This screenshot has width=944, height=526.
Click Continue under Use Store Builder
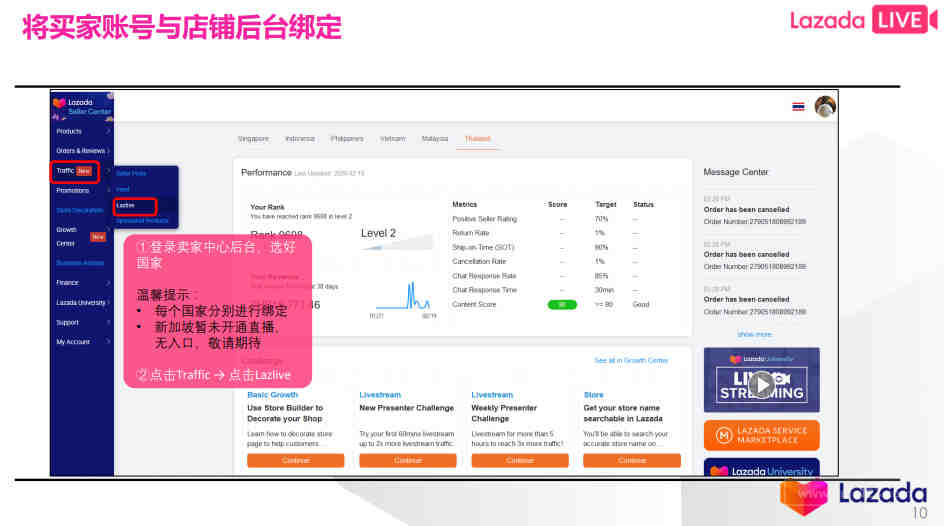pos(296,460)
